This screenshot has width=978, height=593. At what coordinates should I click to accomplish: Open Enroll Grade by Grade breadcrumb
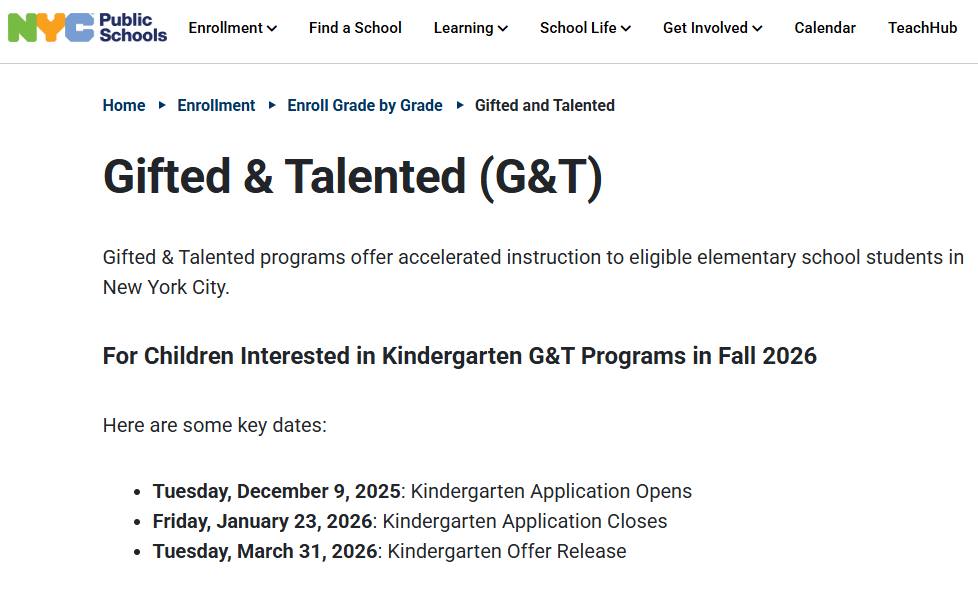tap(365, 105)
